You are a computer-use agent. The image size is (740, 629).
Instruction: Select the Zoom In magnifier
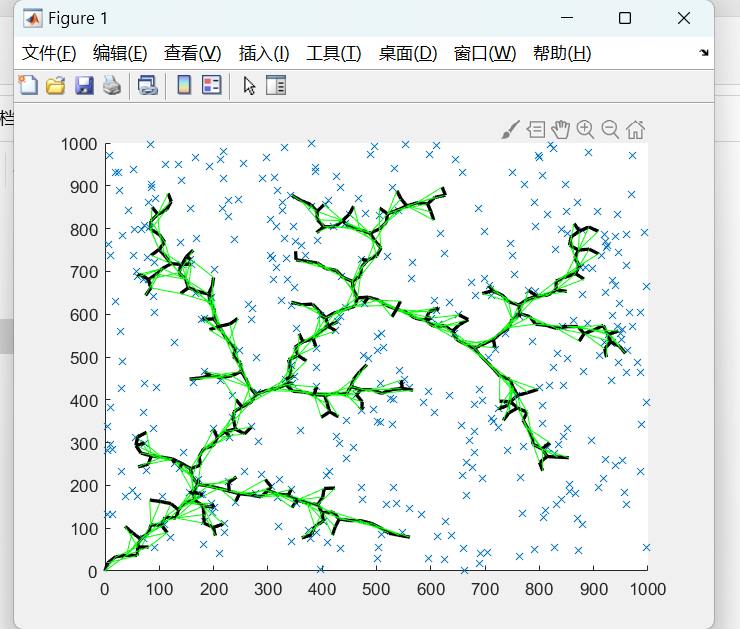click(586, 129)
